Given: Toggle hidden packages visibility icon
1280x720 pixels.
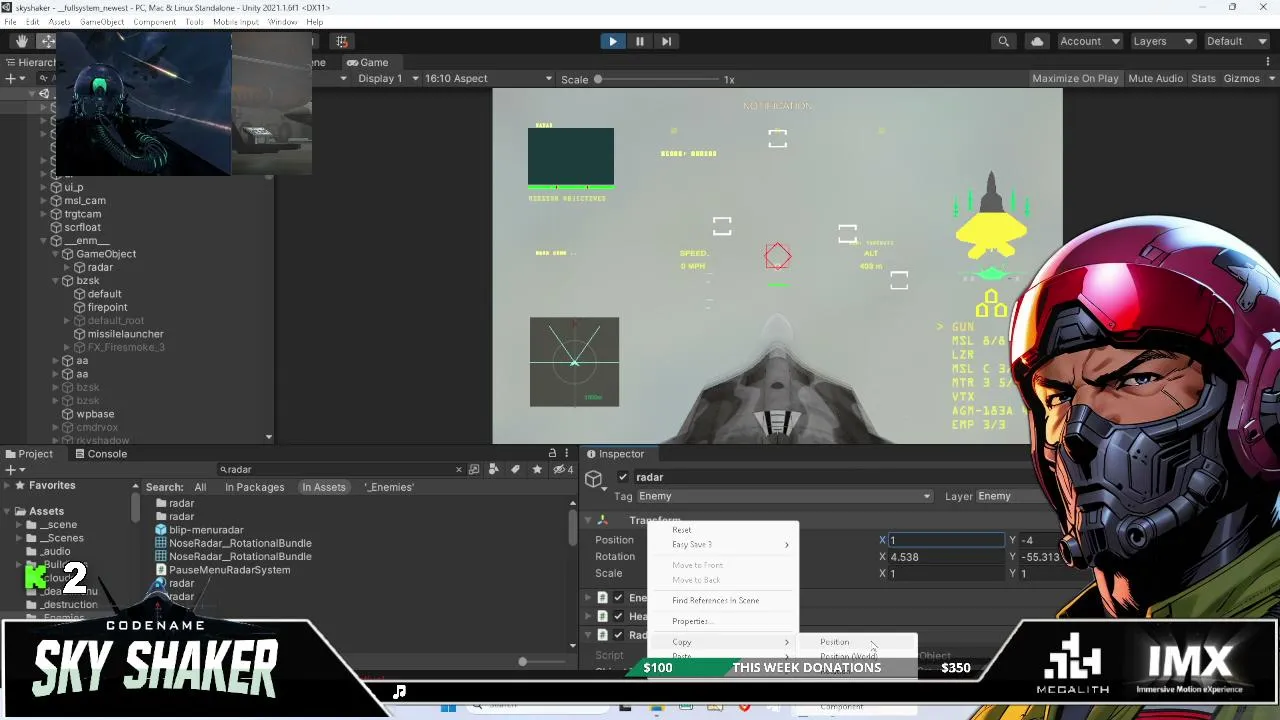Looking at the screenshot, I should (x=561, y=470).
